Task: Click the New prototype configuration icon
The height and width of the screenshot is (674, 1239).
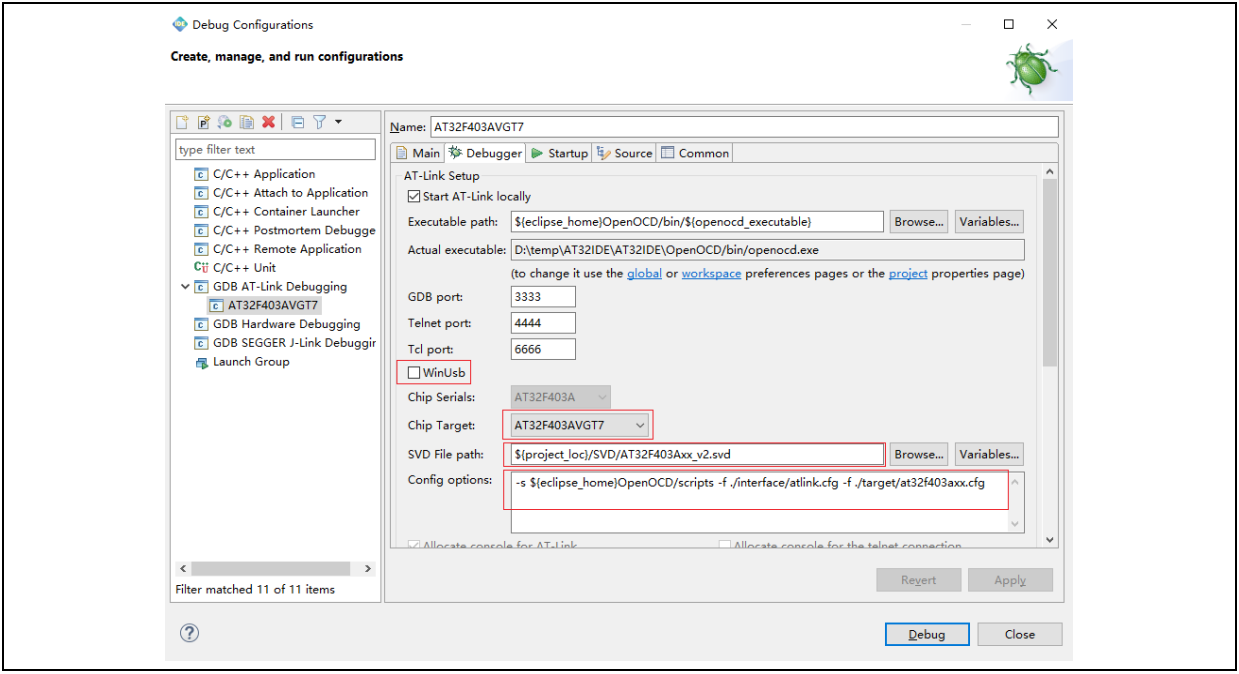Action: click(203, 122)
